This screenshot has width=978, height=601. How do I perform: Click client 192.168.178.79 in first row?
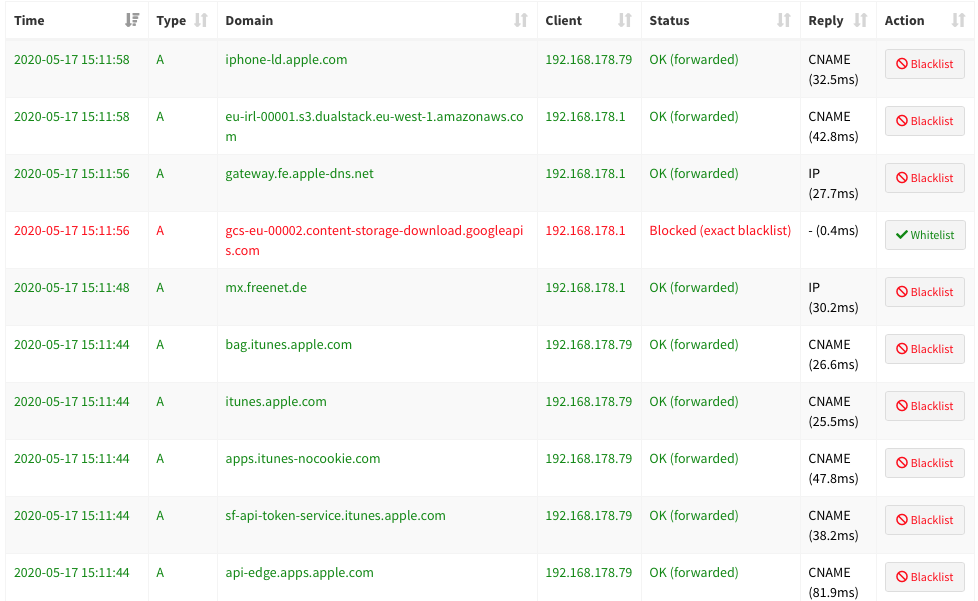(x=588, y=59)
